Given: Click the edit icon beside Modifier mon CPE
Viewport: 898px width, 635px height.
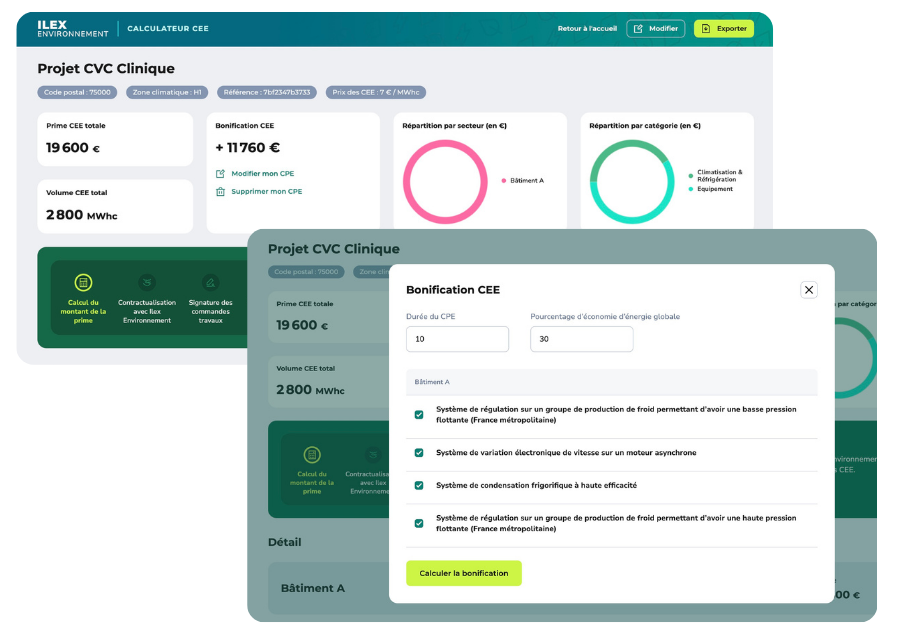Looking at the screenshot, I should [x=220, y=174].
